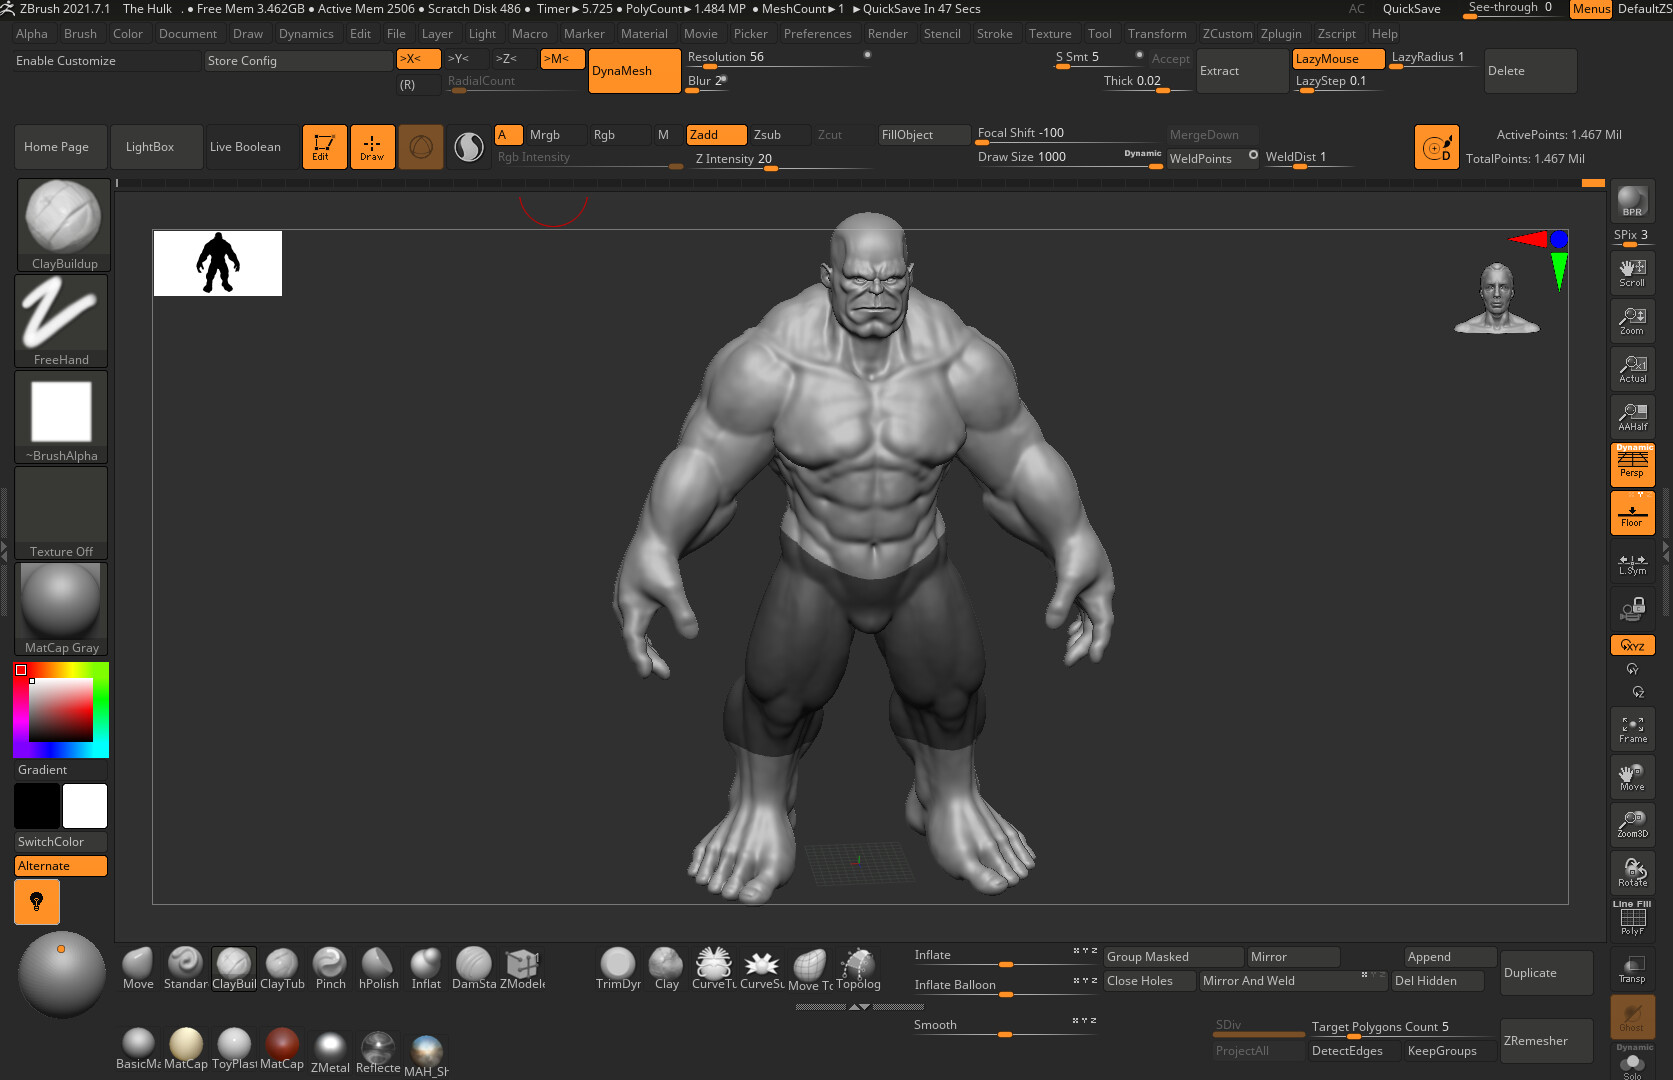Select the hPolish brush
This screenshot has height=1080, width=1673.
pyautogui.click(x=378, y=963)
